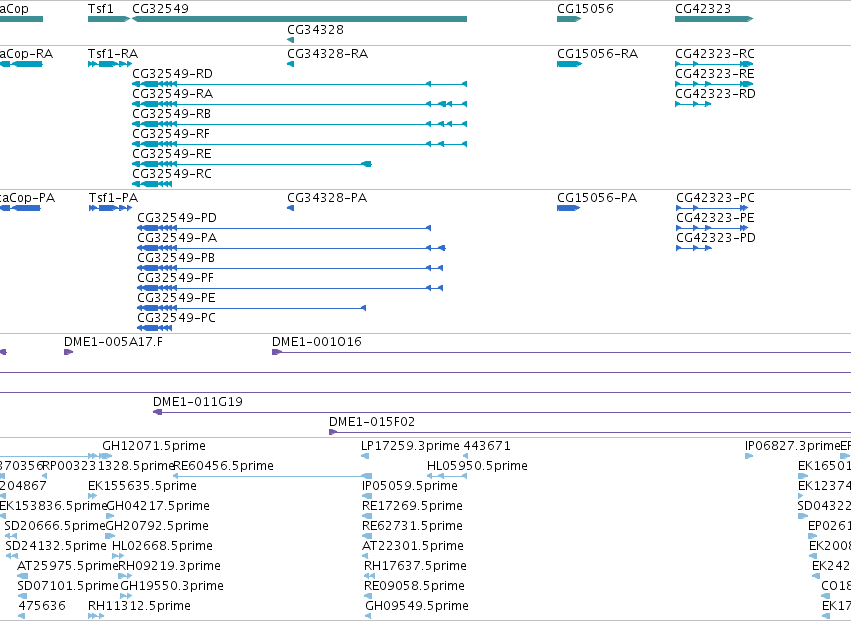The width and height of the screenshot is (851, 621).
Task: Click the CG34328-PA protein label
Action: pos(327,198)
